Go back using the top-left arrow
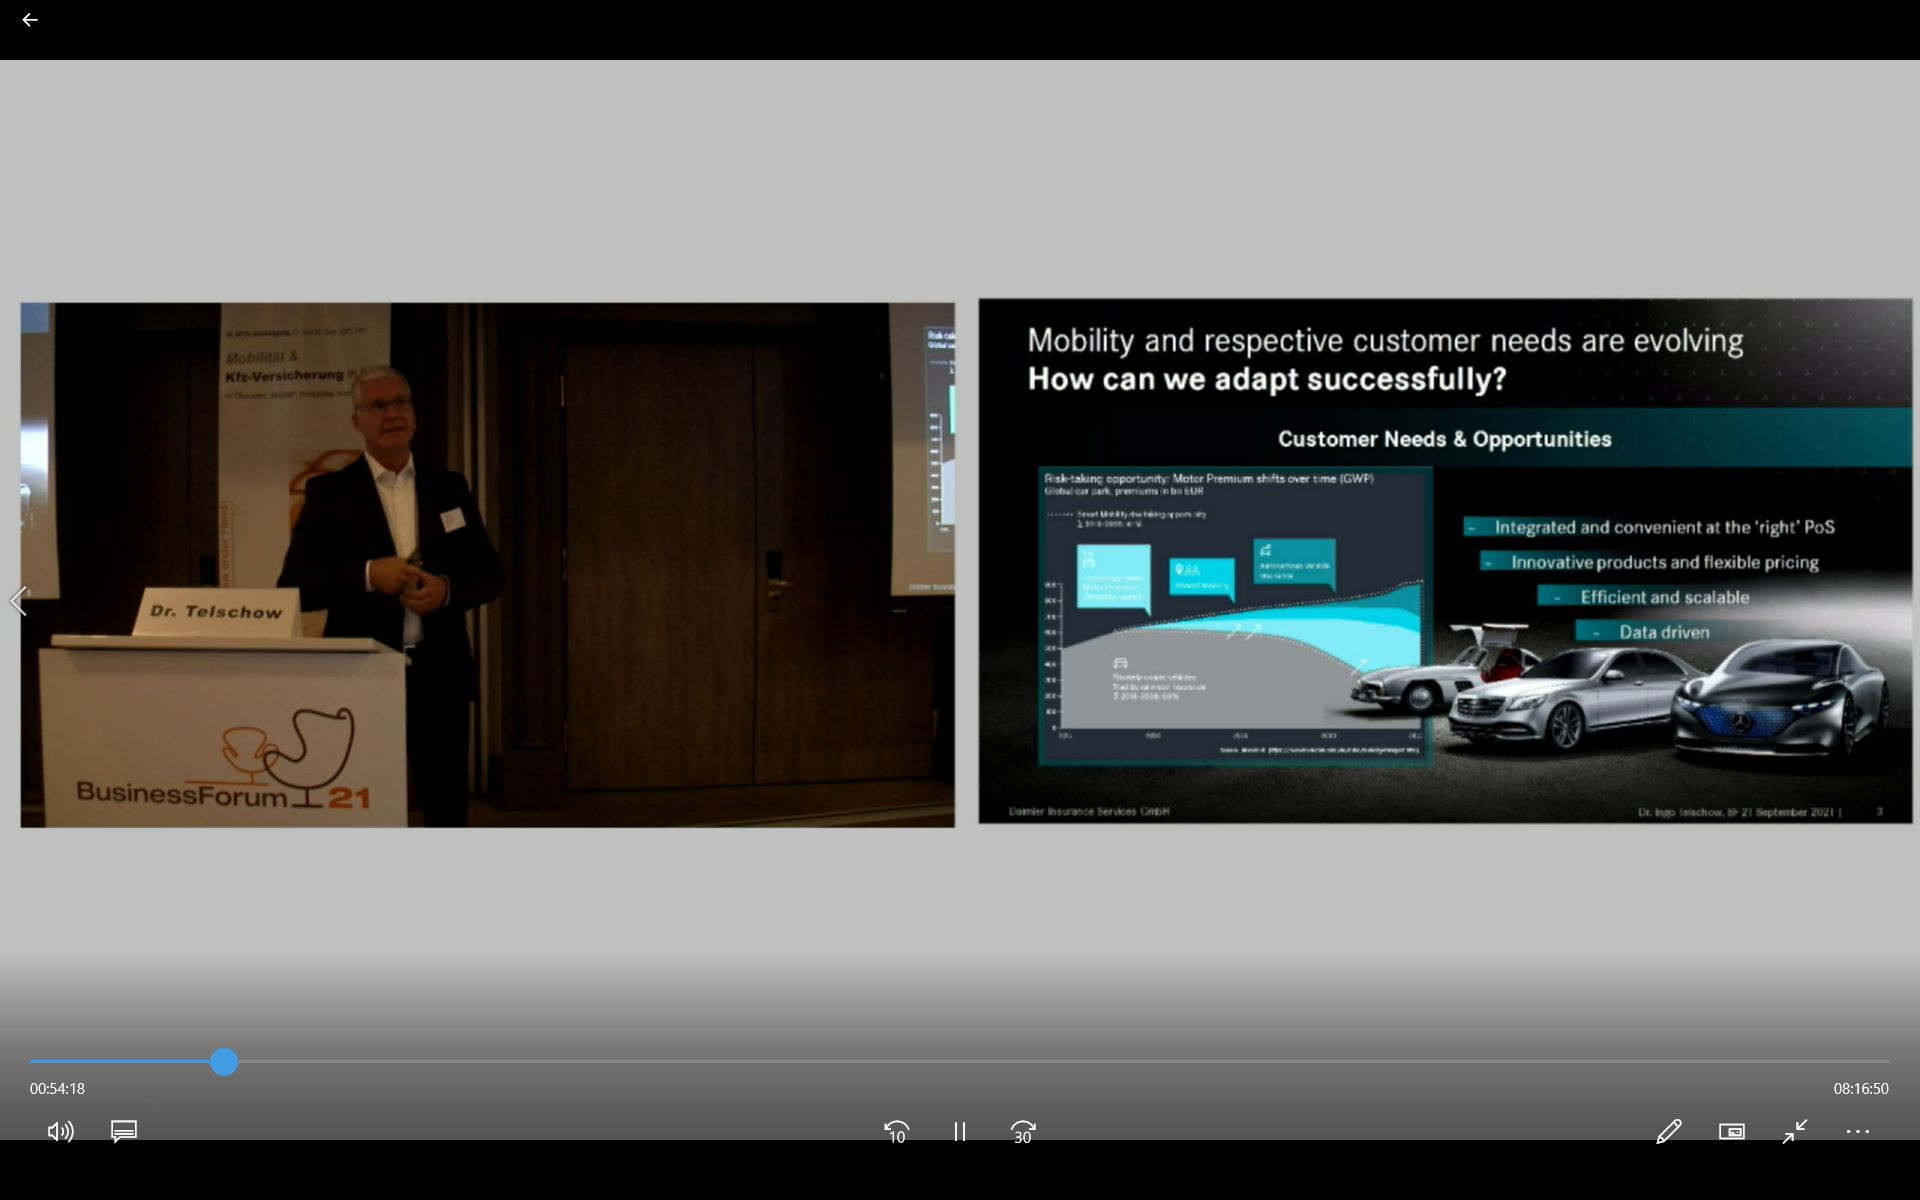Viewport: 1920px width, 1200px height. click(x=30, y=20)
